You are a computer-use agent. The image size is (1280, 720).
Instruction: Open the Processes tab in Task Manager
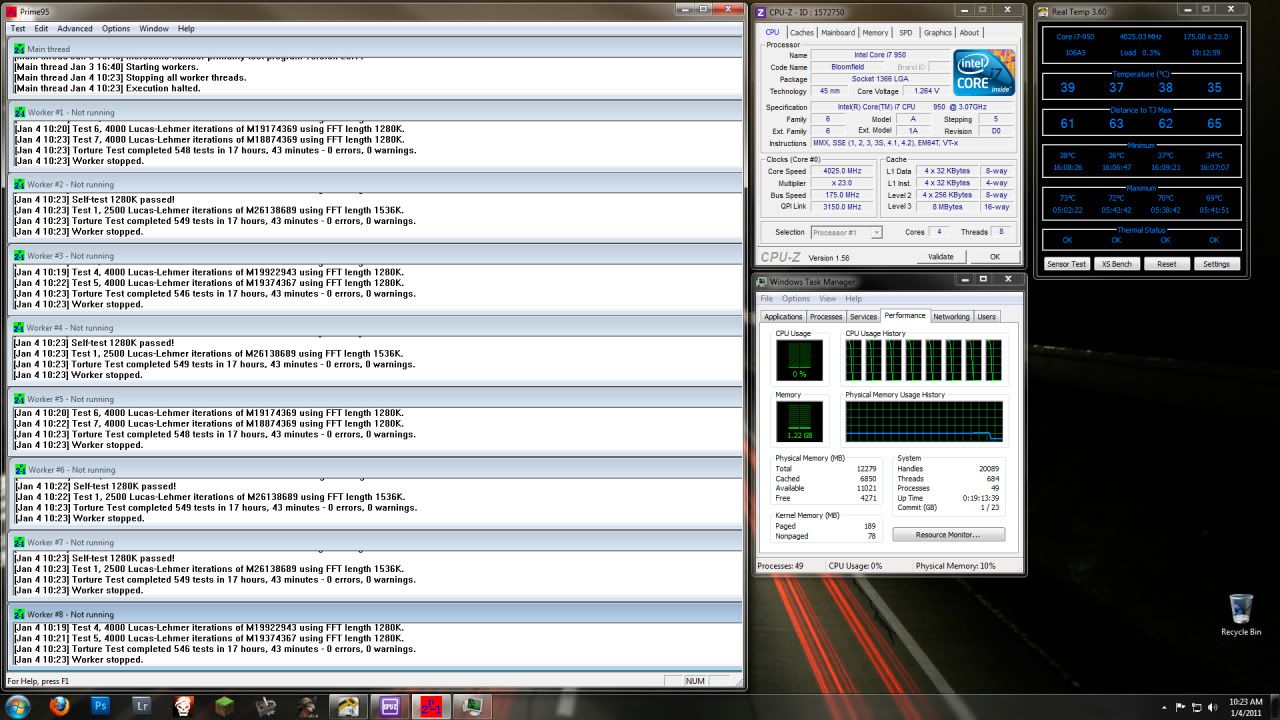pos(826,316)
